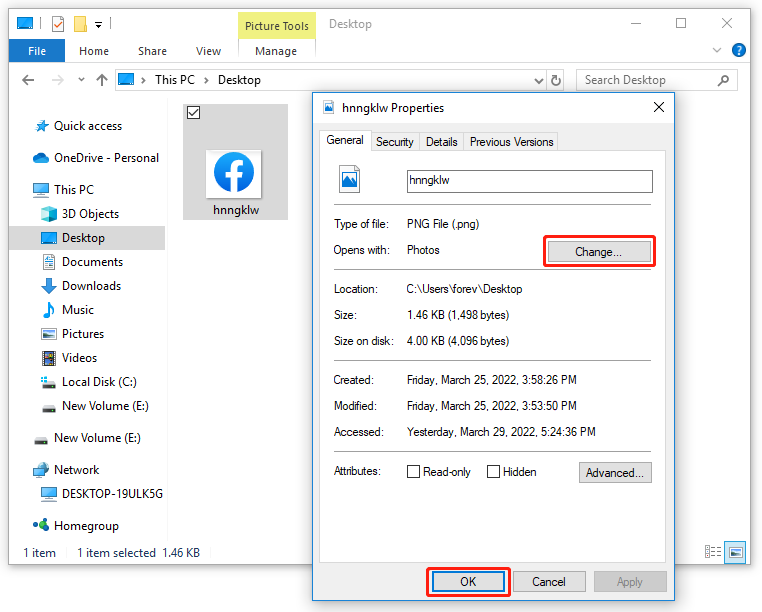Go back with the Back arrow

pos(28,80)
